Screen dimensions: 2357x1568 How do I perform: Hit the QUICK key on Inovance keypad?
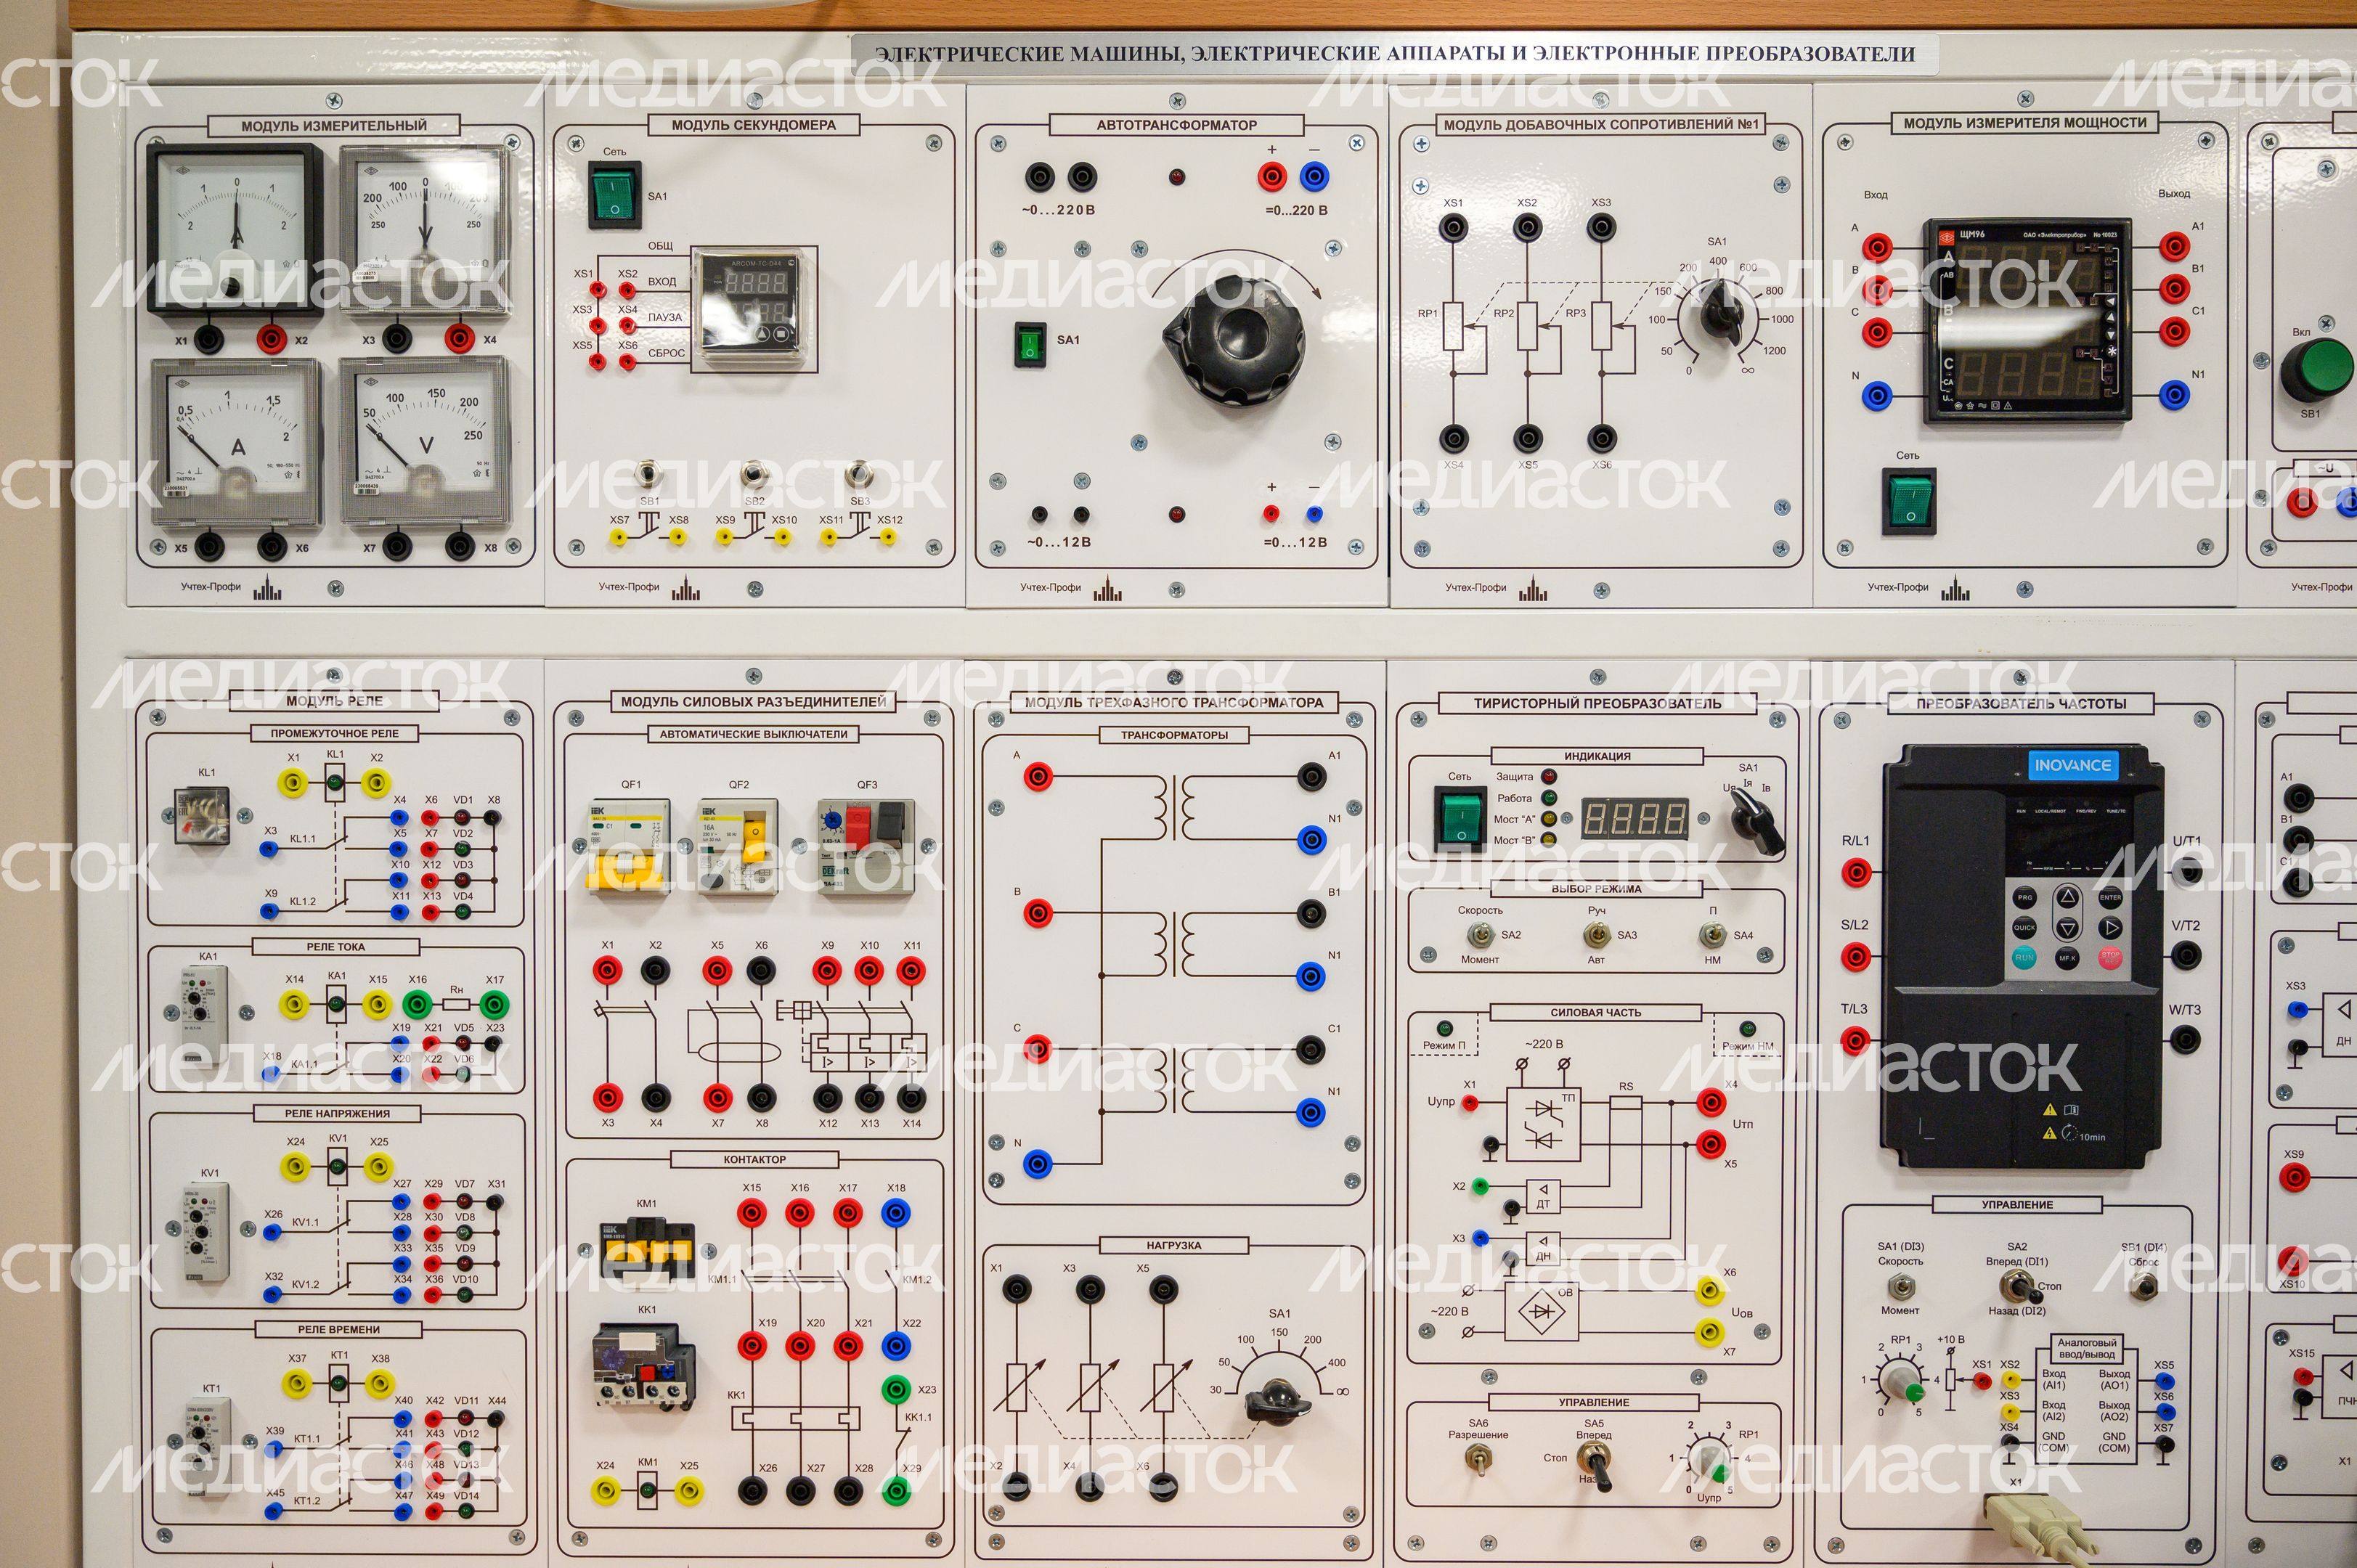[x=2025, y=928]
